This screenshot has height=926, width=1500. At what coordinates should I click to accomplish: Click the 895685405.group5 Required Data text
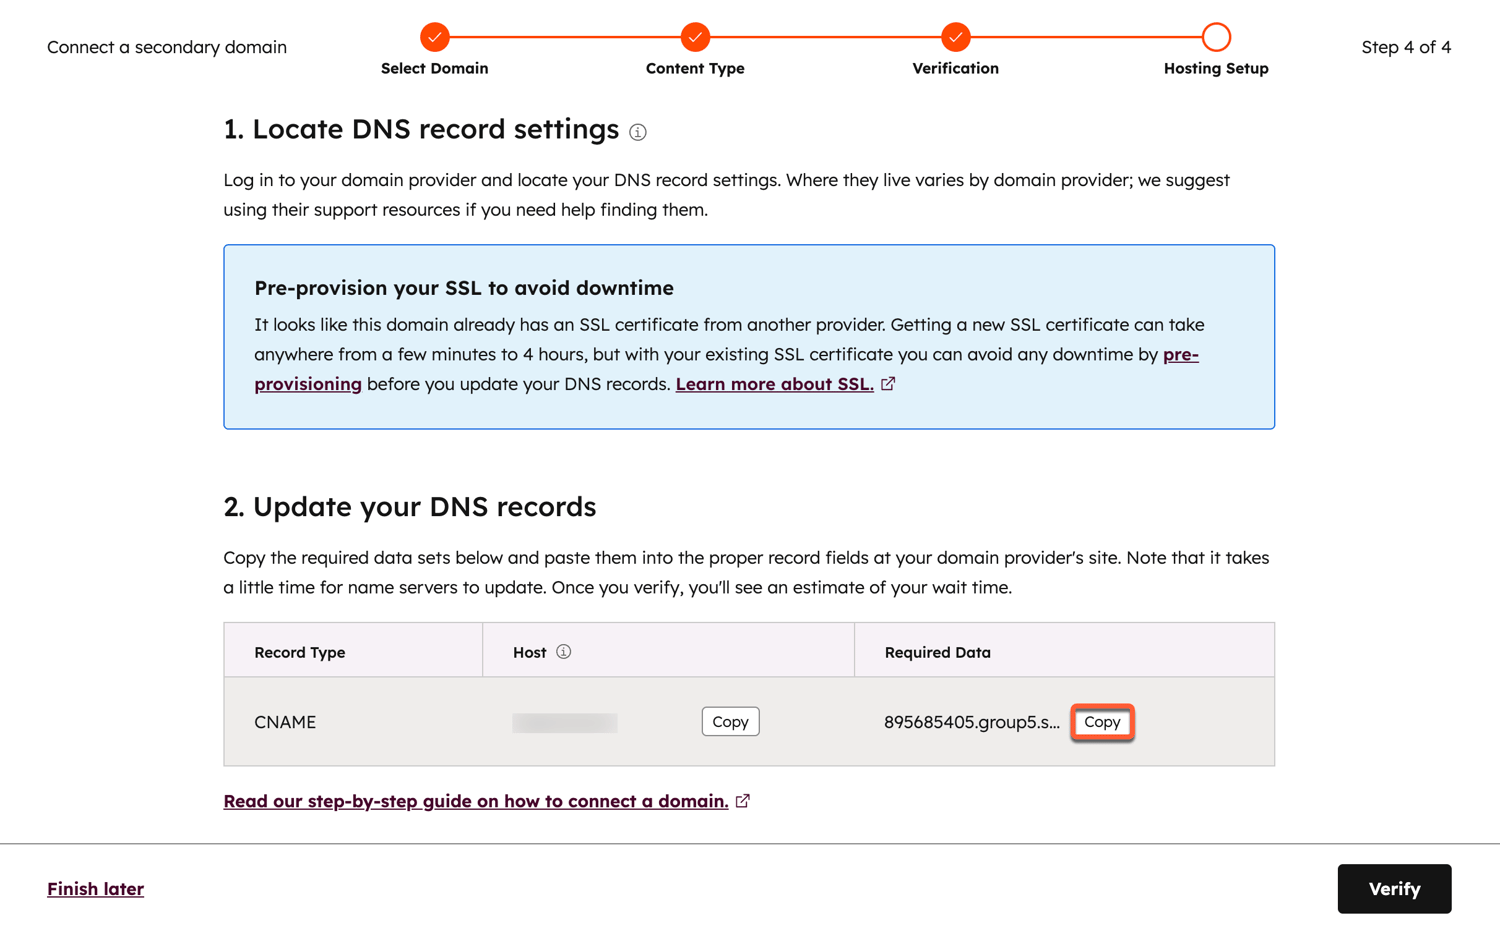click(x=971, y=721)
